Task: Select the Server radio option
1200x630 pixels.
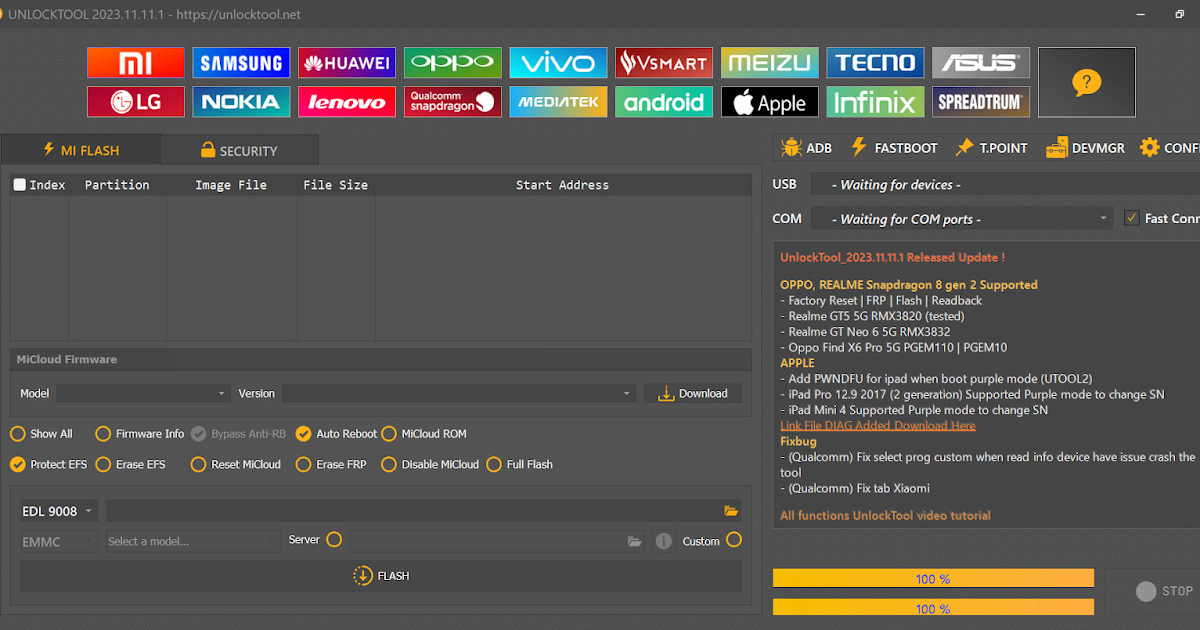Action: pyautogui.click(x=334, y=540)
